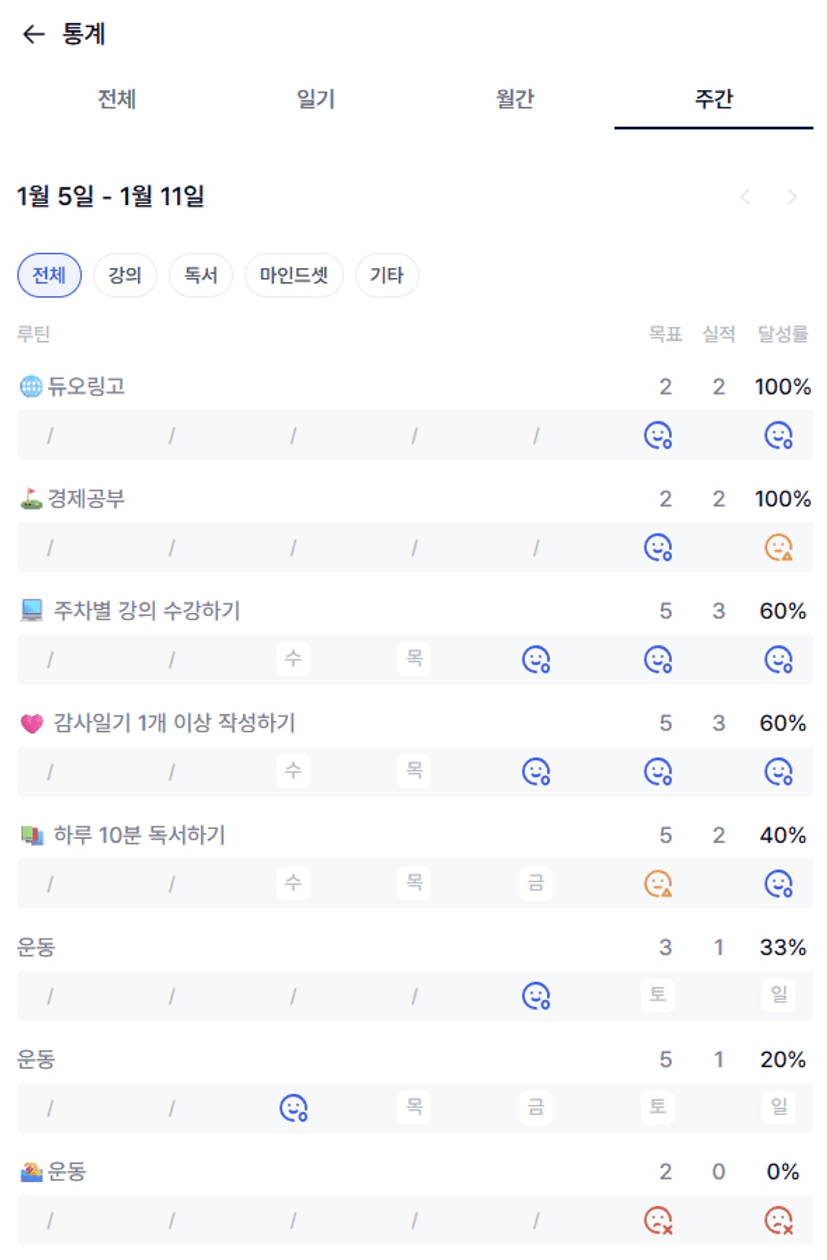
Task: Click the 금 day box in 하루 10분 독서하기 row
Action: point(536,883)
